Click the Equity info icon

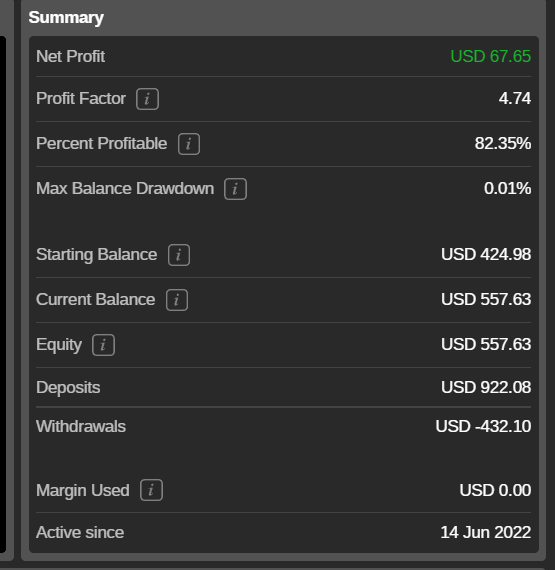(103, 345)
